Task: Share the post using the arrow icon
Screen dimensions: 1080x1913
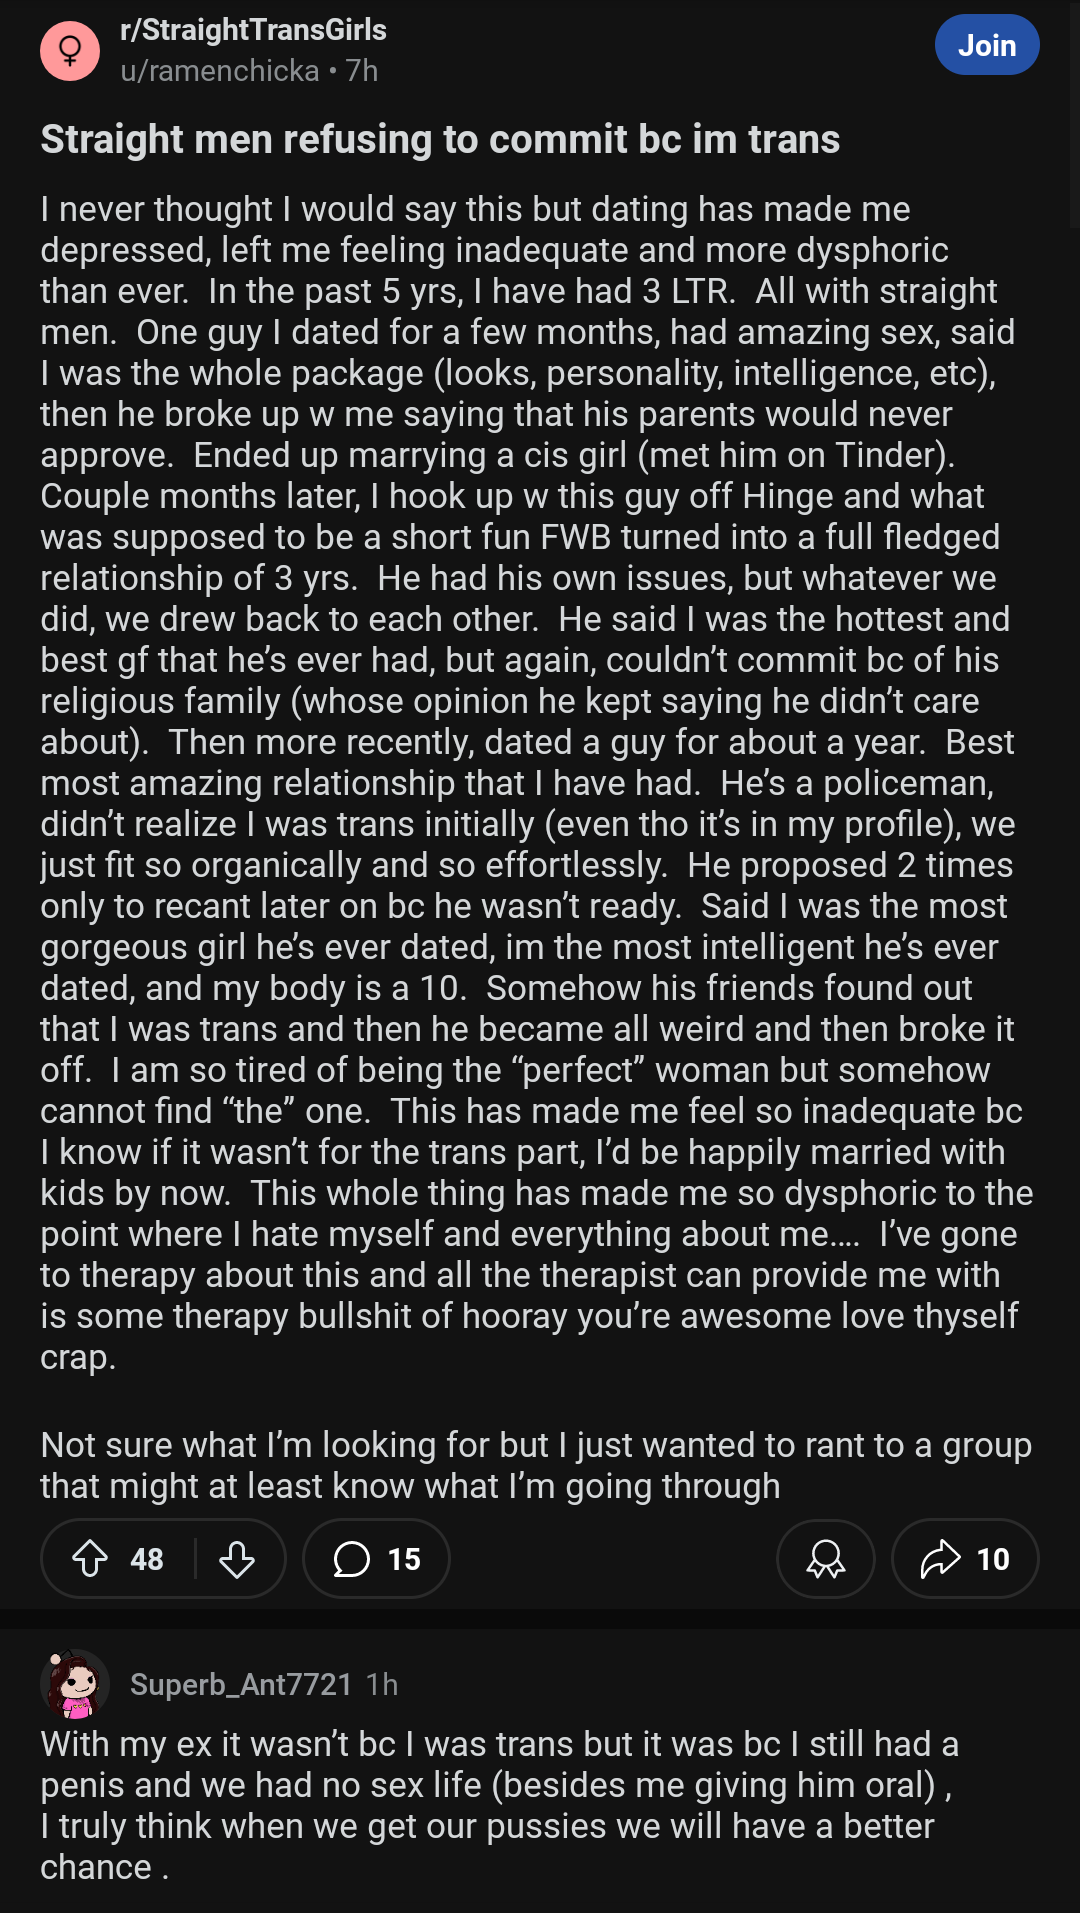Action: point(940,1558)
